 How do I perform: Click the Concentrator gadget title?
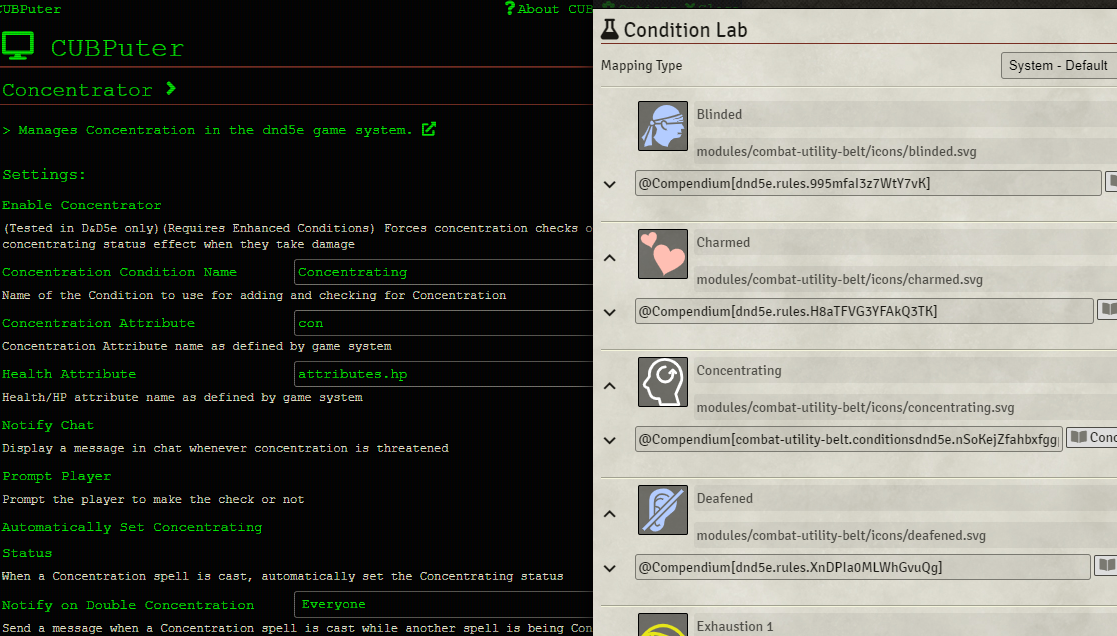tap(77, 90)
